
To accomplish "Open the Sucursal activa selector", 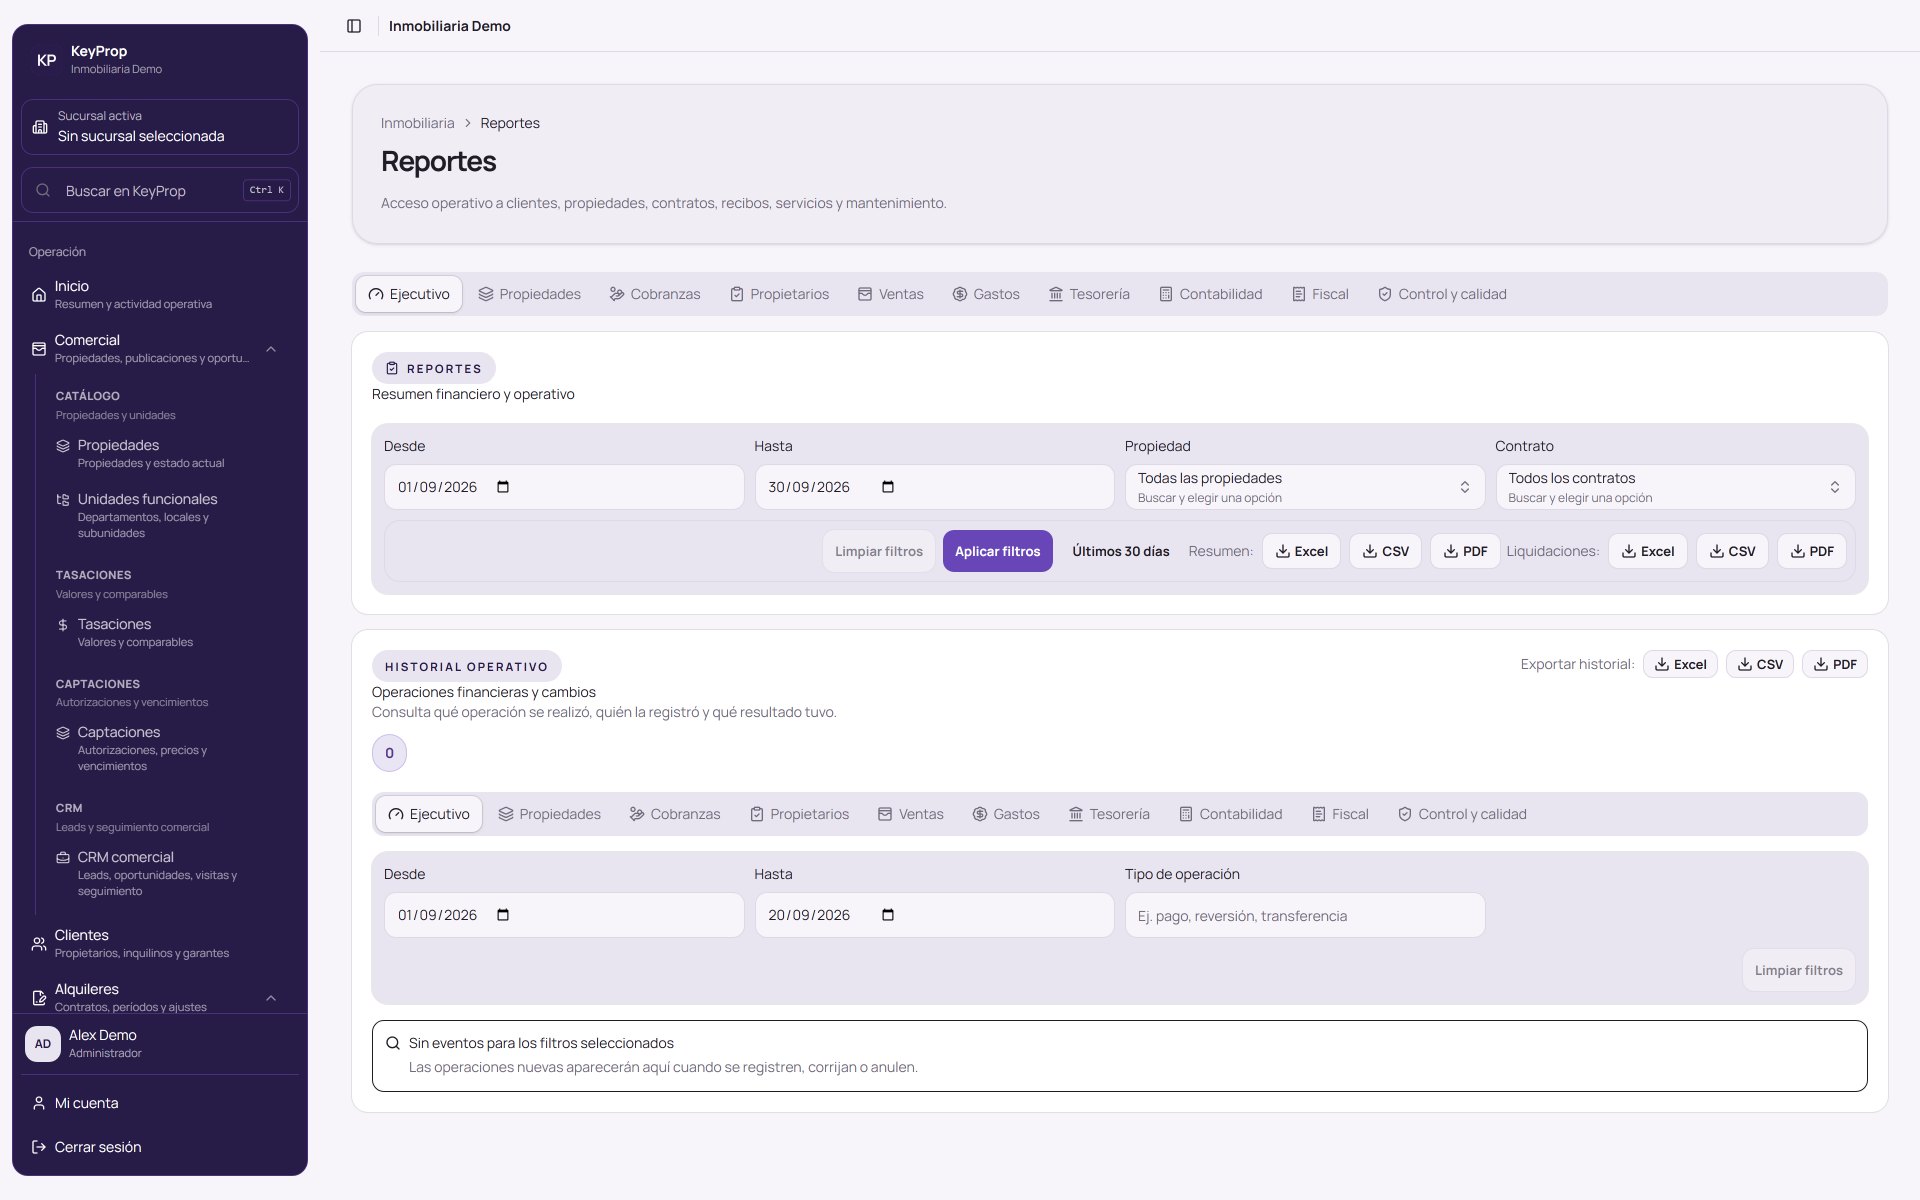I will click(160, 127).
